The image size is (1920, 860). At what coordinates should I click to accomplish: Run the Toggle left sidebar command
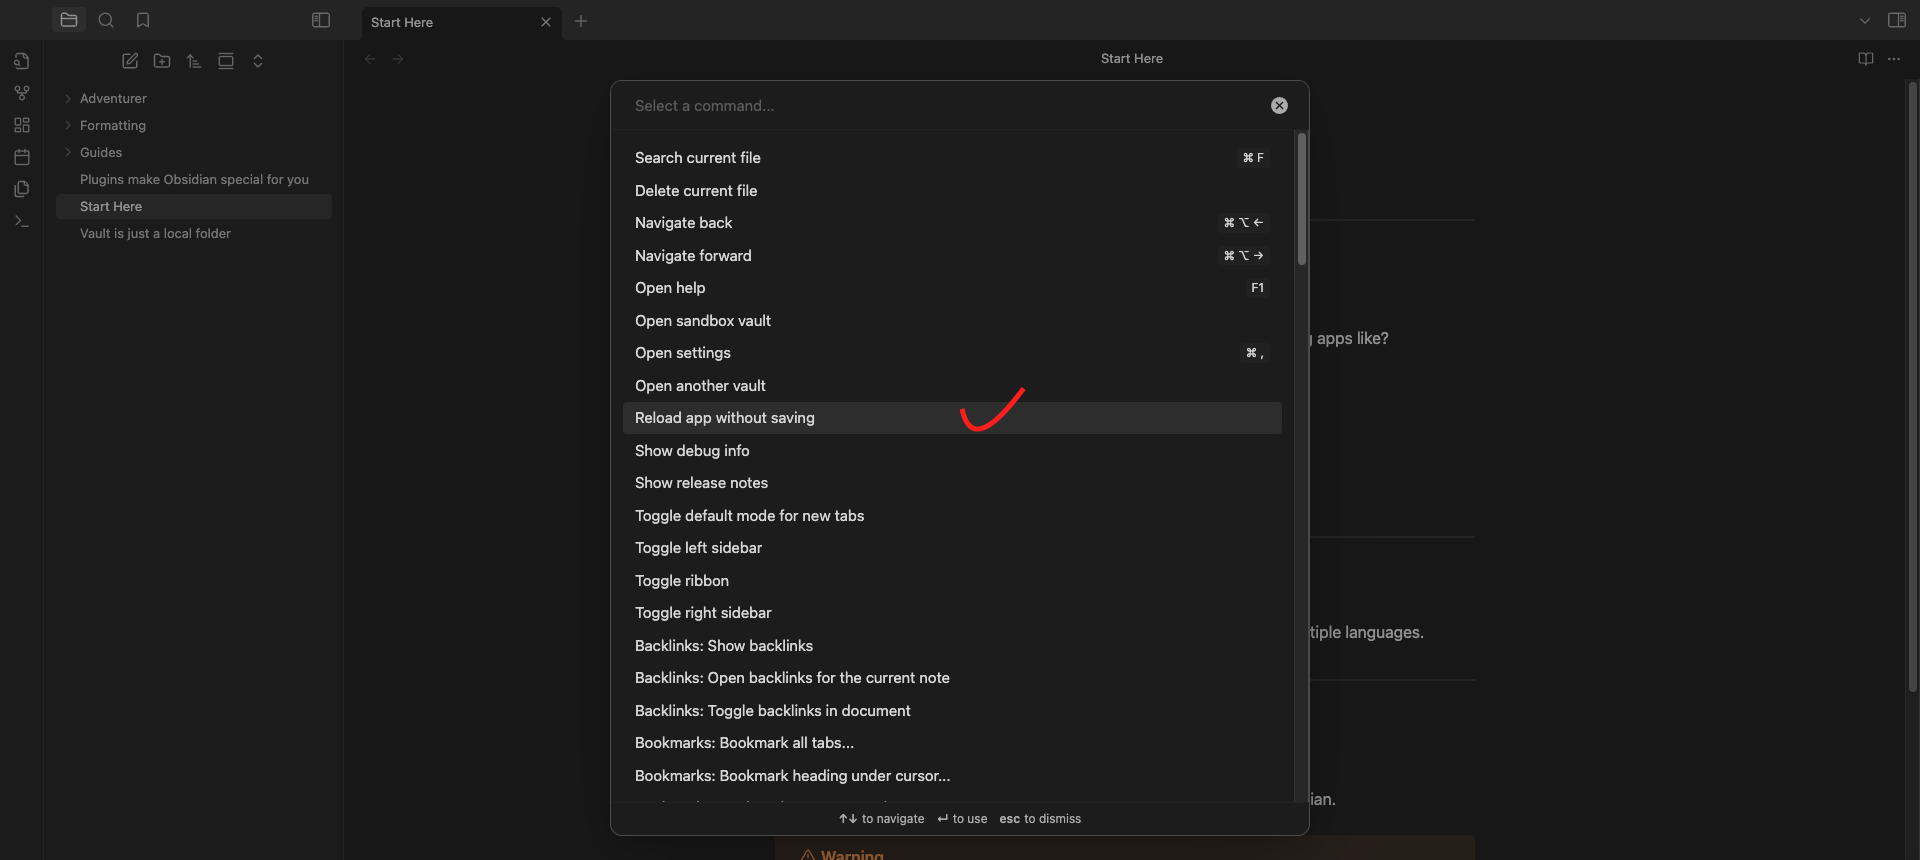tap(952, 548)
